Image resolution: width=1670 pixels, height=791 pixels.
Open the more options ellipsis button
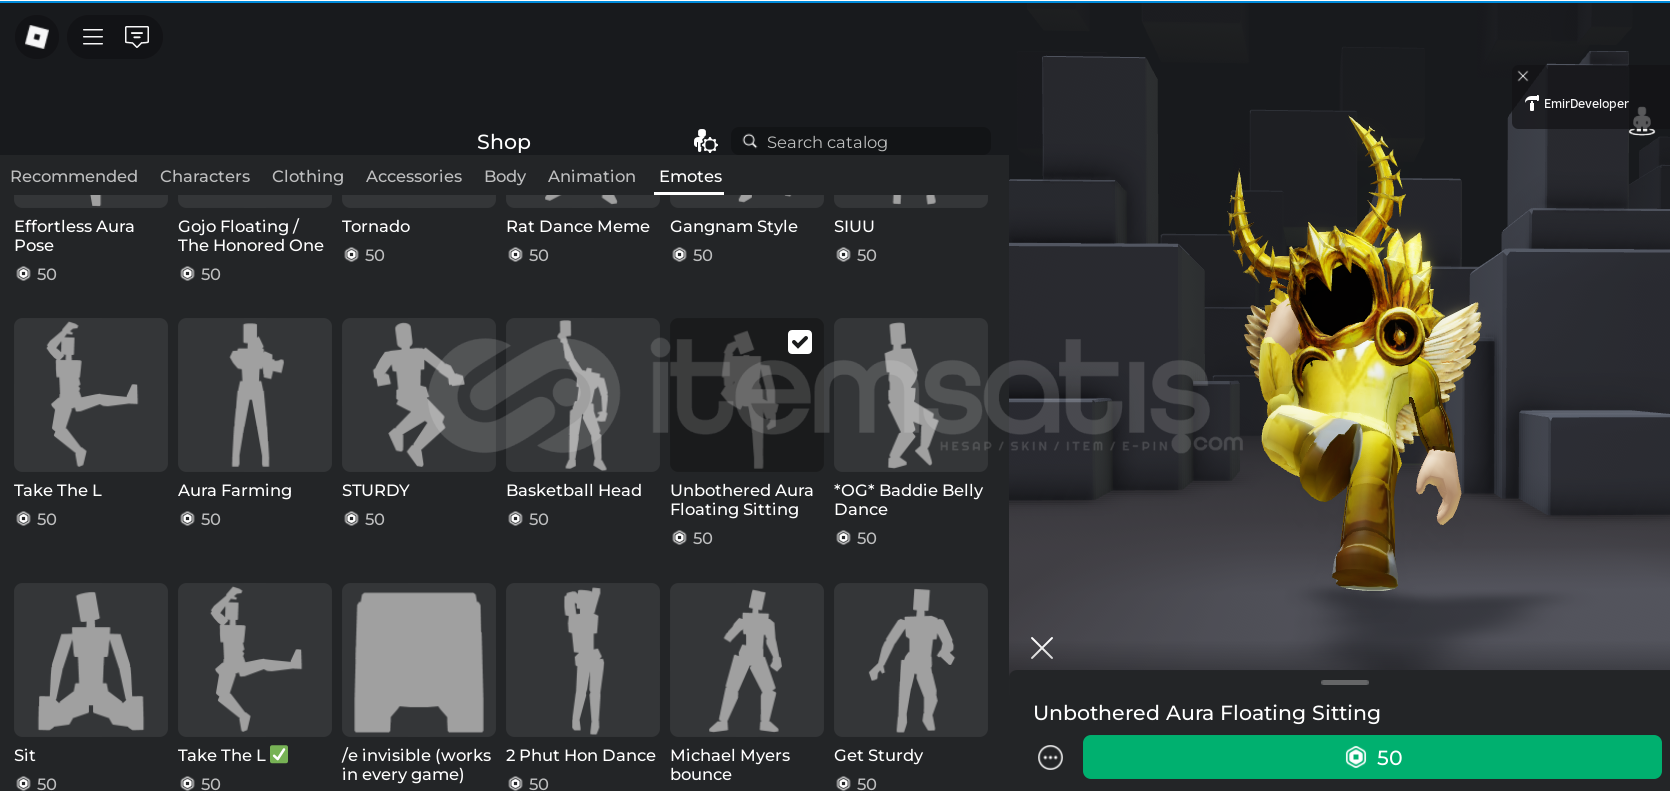1050,757
